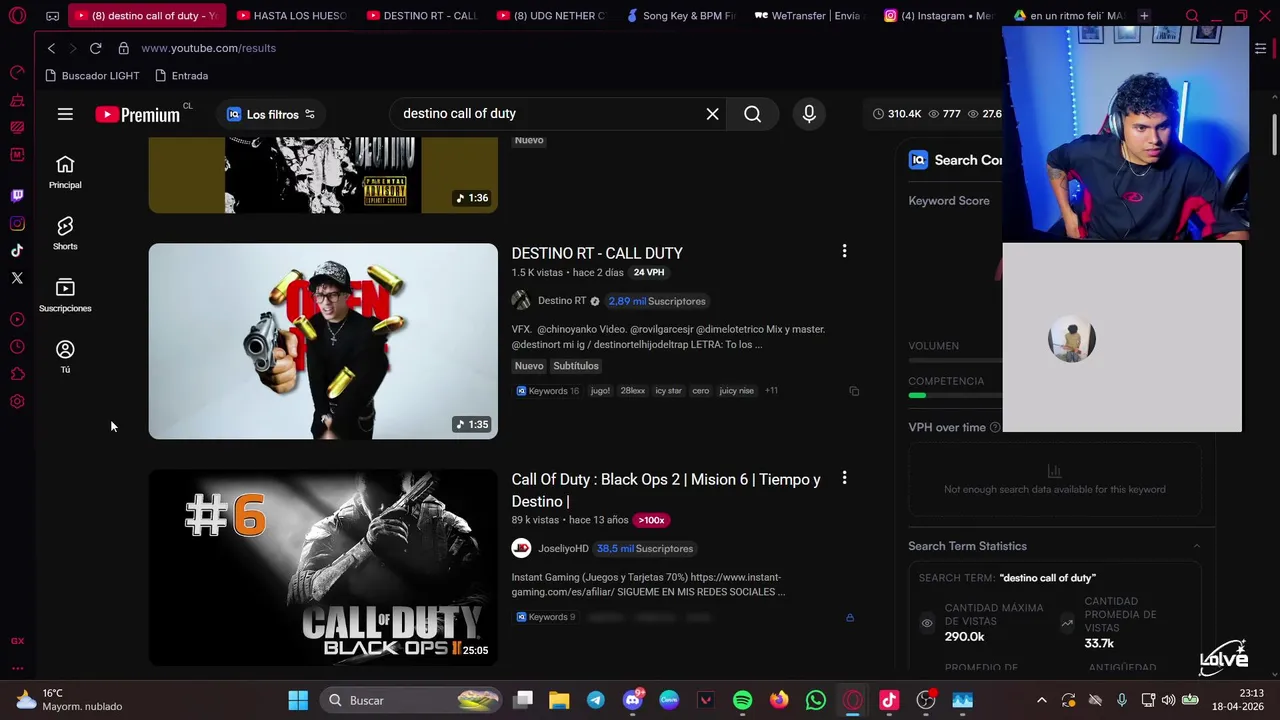This screenshot has height=720, width=1280.
Task: Show hidden system tray icons chevron
Action: [x=1041, y=700]
